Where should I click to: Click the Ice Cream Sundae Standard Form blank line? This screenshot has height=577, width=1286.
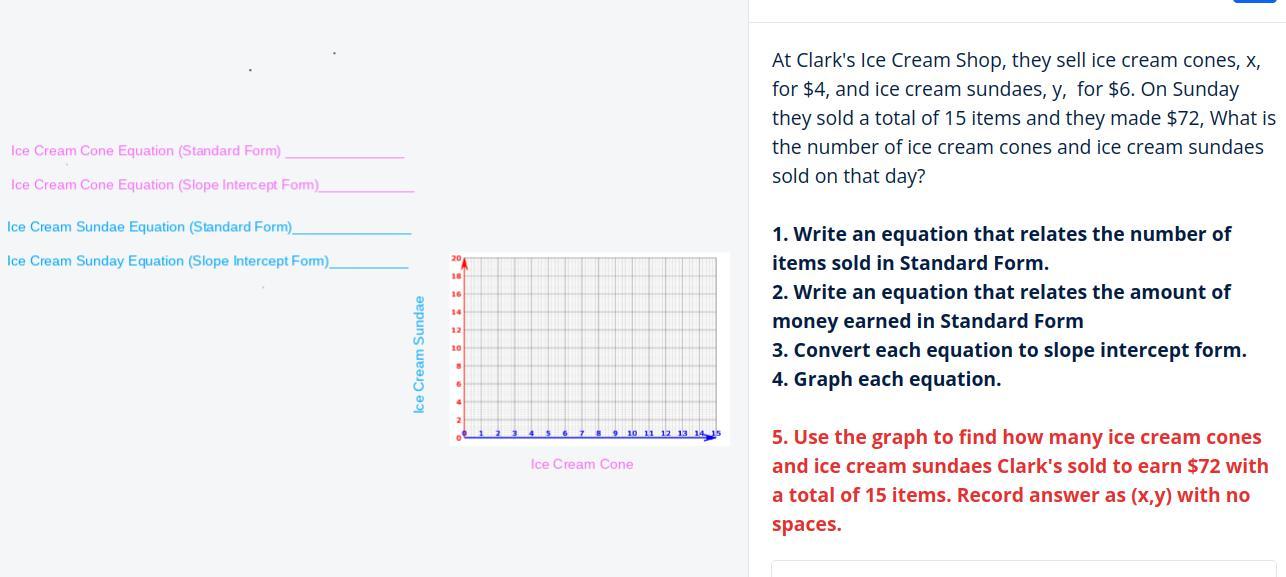click(x=352, y=231)
